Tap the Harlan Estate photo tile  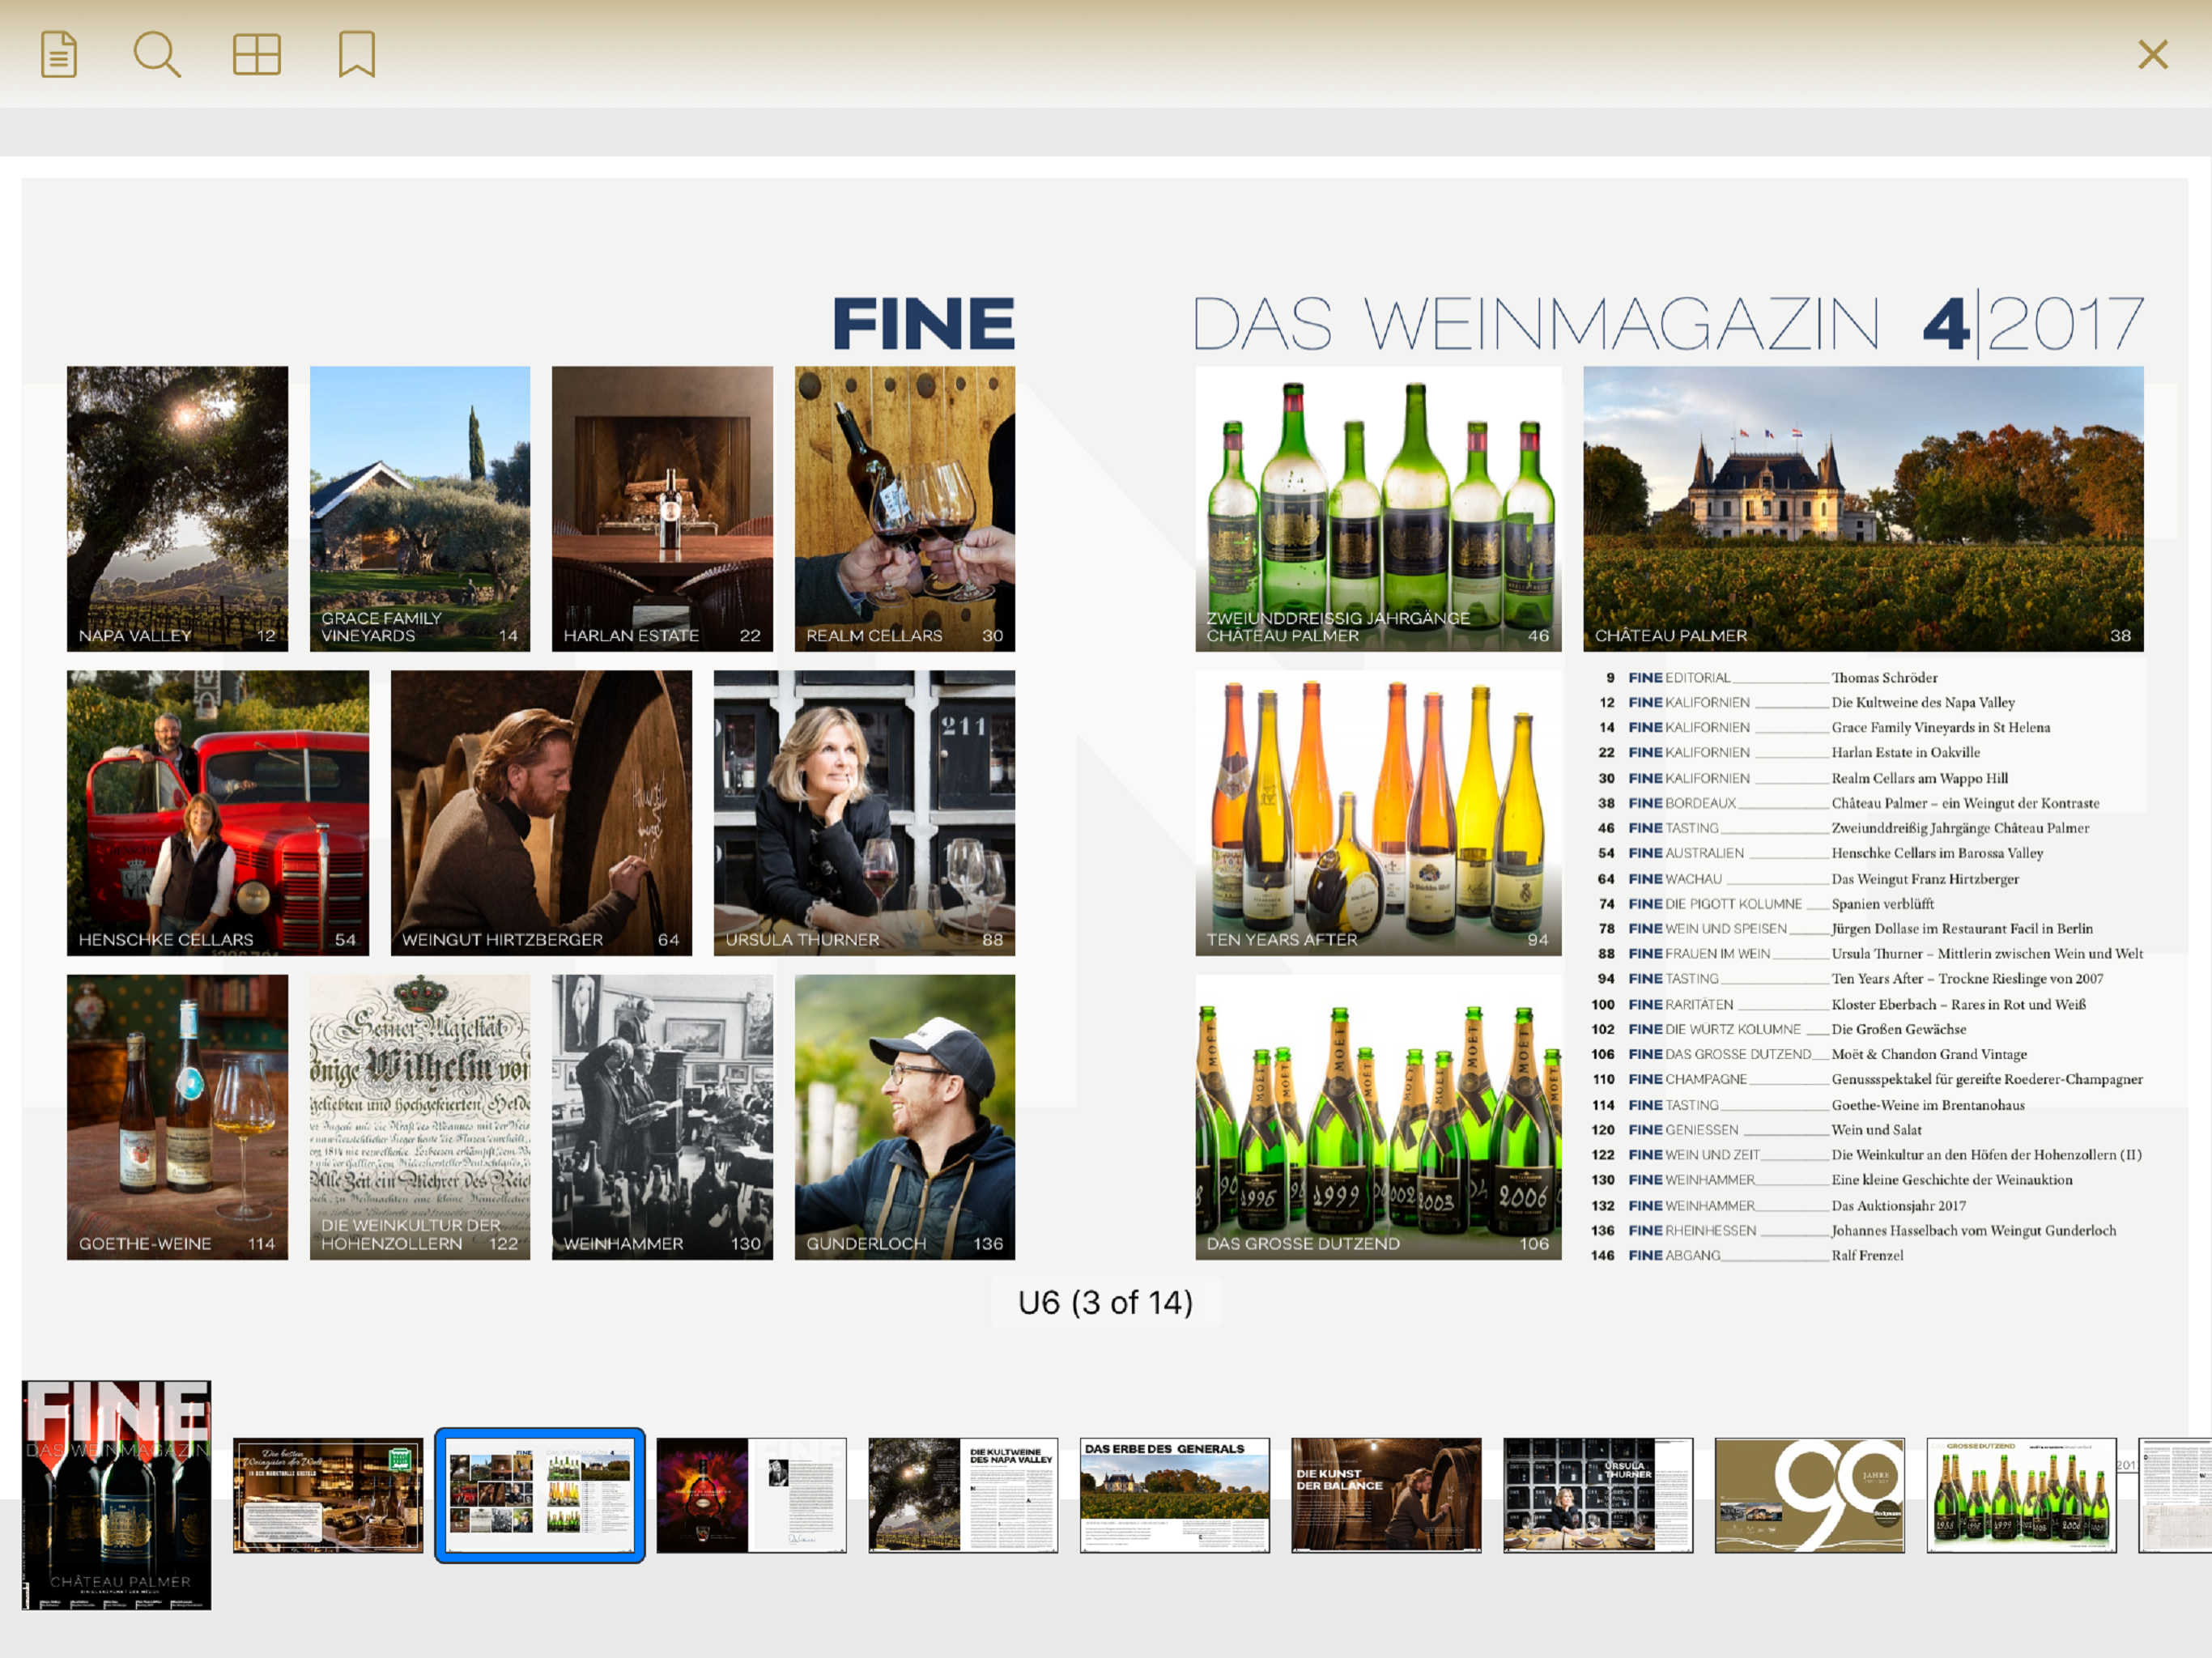pyautogui.click(x=662, y=509)
